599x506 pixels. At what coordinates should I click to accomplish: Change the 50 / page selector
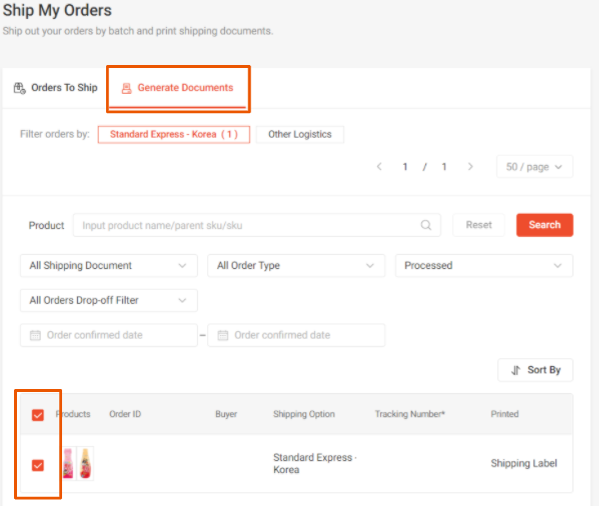click(x=534, y=167)
